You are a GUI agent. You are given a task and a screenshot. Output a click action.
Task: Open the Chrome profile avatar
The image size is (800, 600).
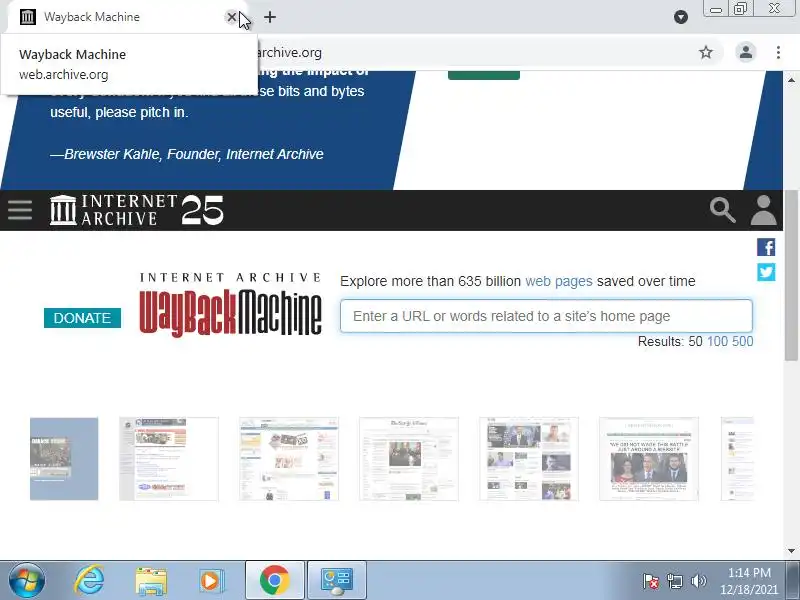[745, 52]
